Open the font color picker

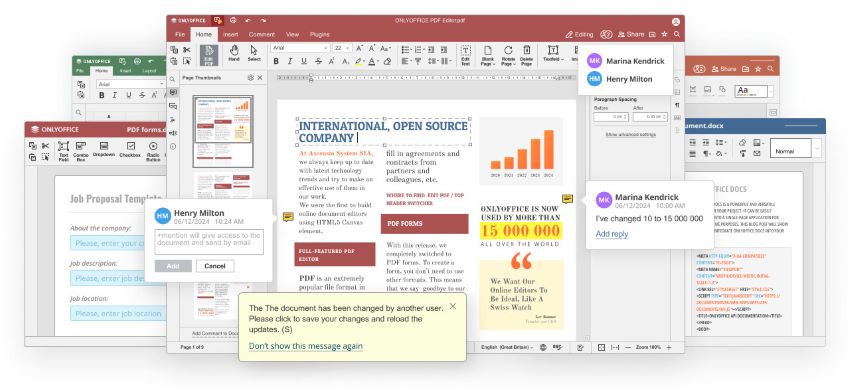[x=374, y=61]
